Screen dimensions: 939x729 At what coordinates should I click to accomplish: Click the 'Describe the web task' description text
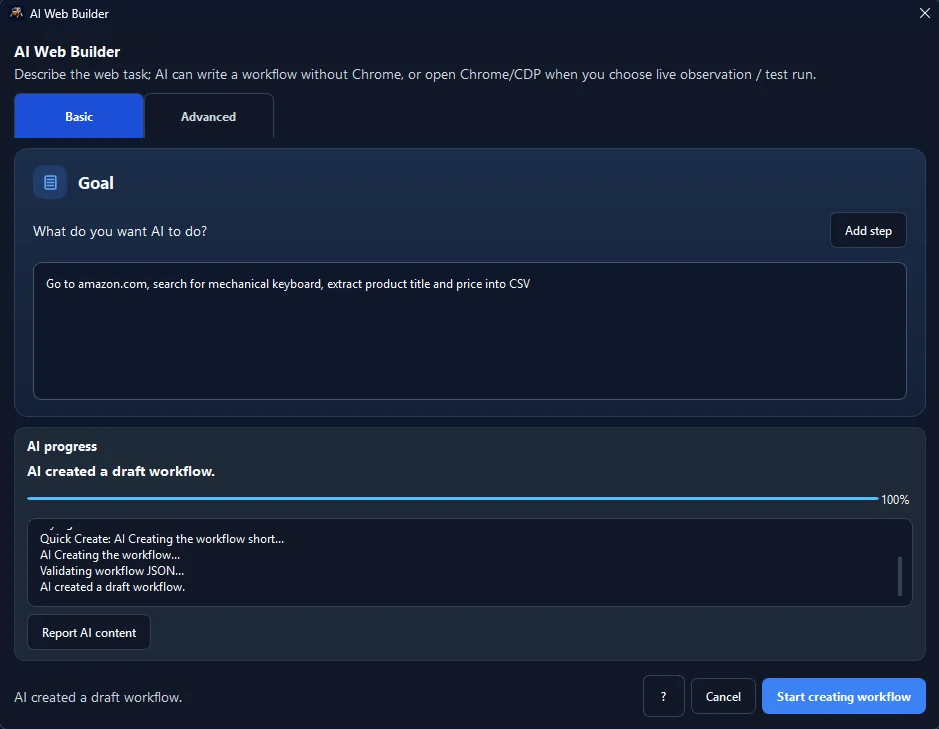pos(415,74)
